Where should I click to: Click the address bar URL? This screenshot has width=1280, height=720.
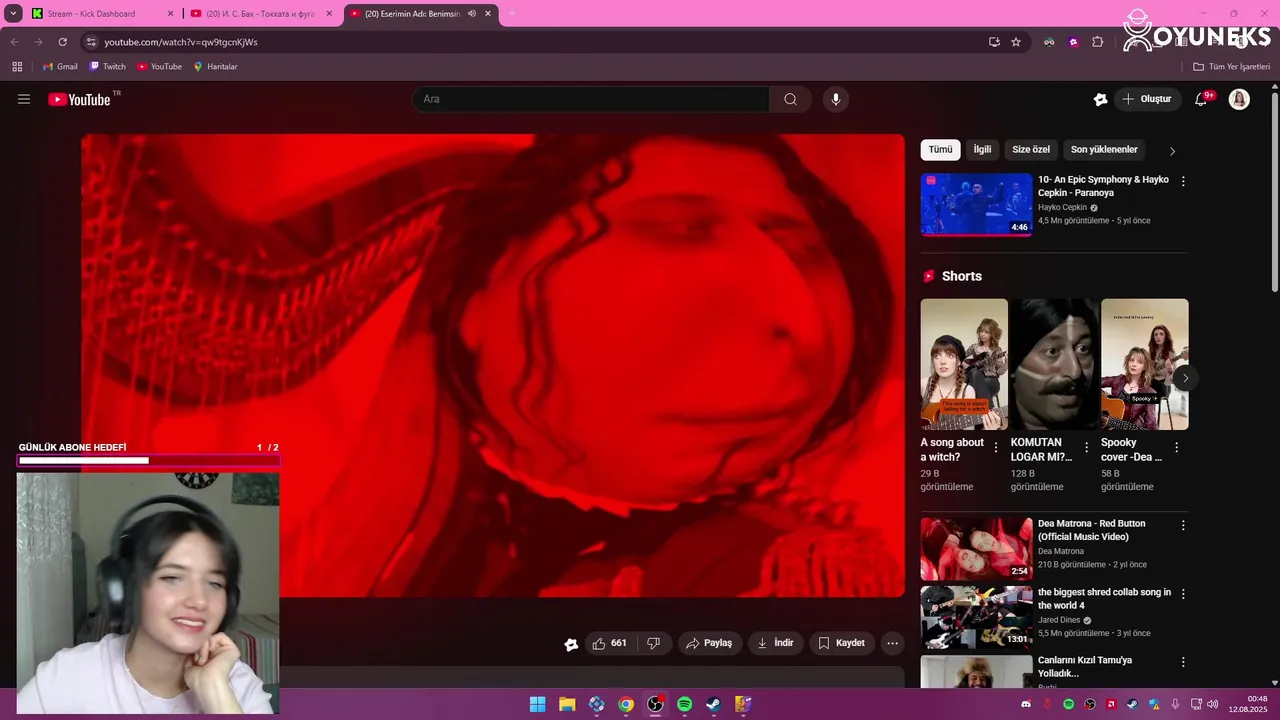(x=181, y=42)
